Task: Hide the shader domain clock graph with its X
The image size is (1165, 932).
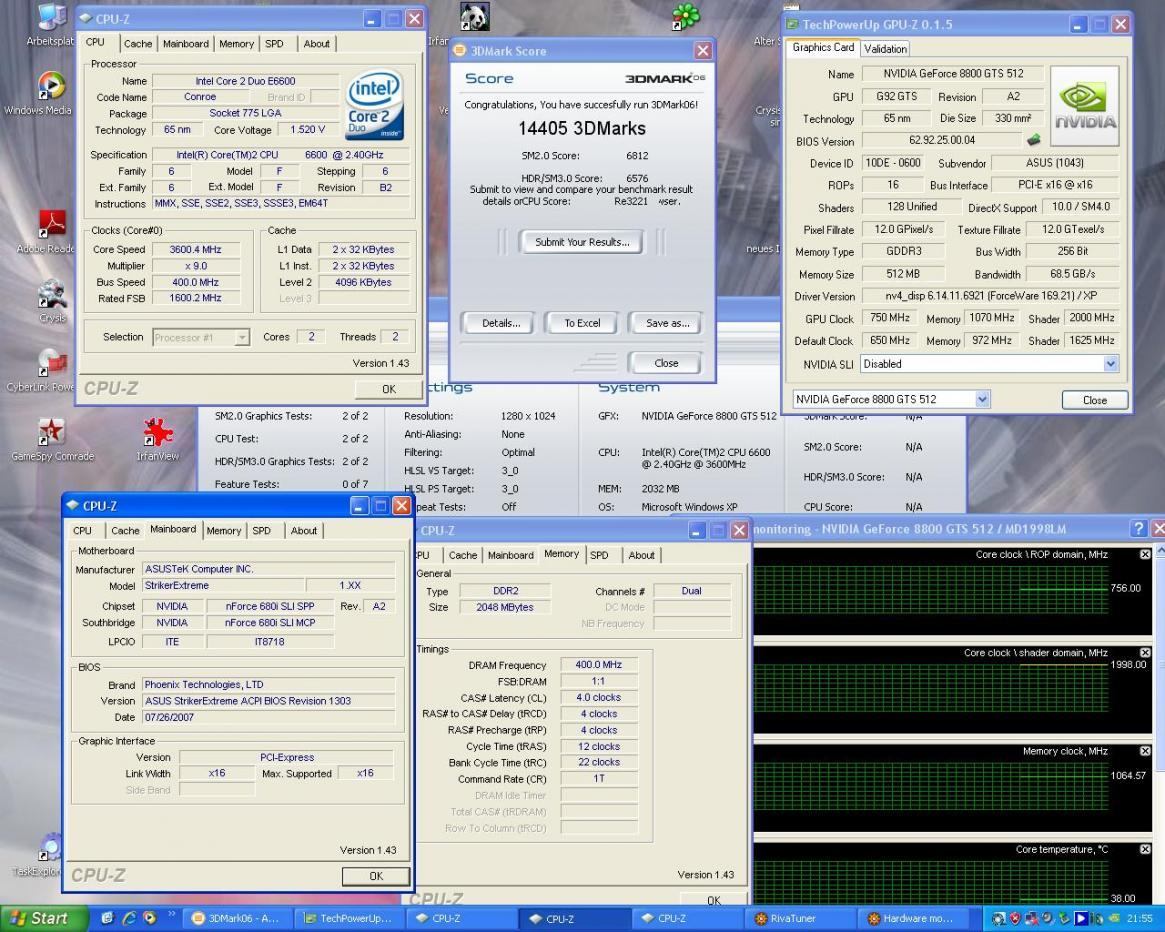Action: pyautogui.click(x=1145, y=653)
